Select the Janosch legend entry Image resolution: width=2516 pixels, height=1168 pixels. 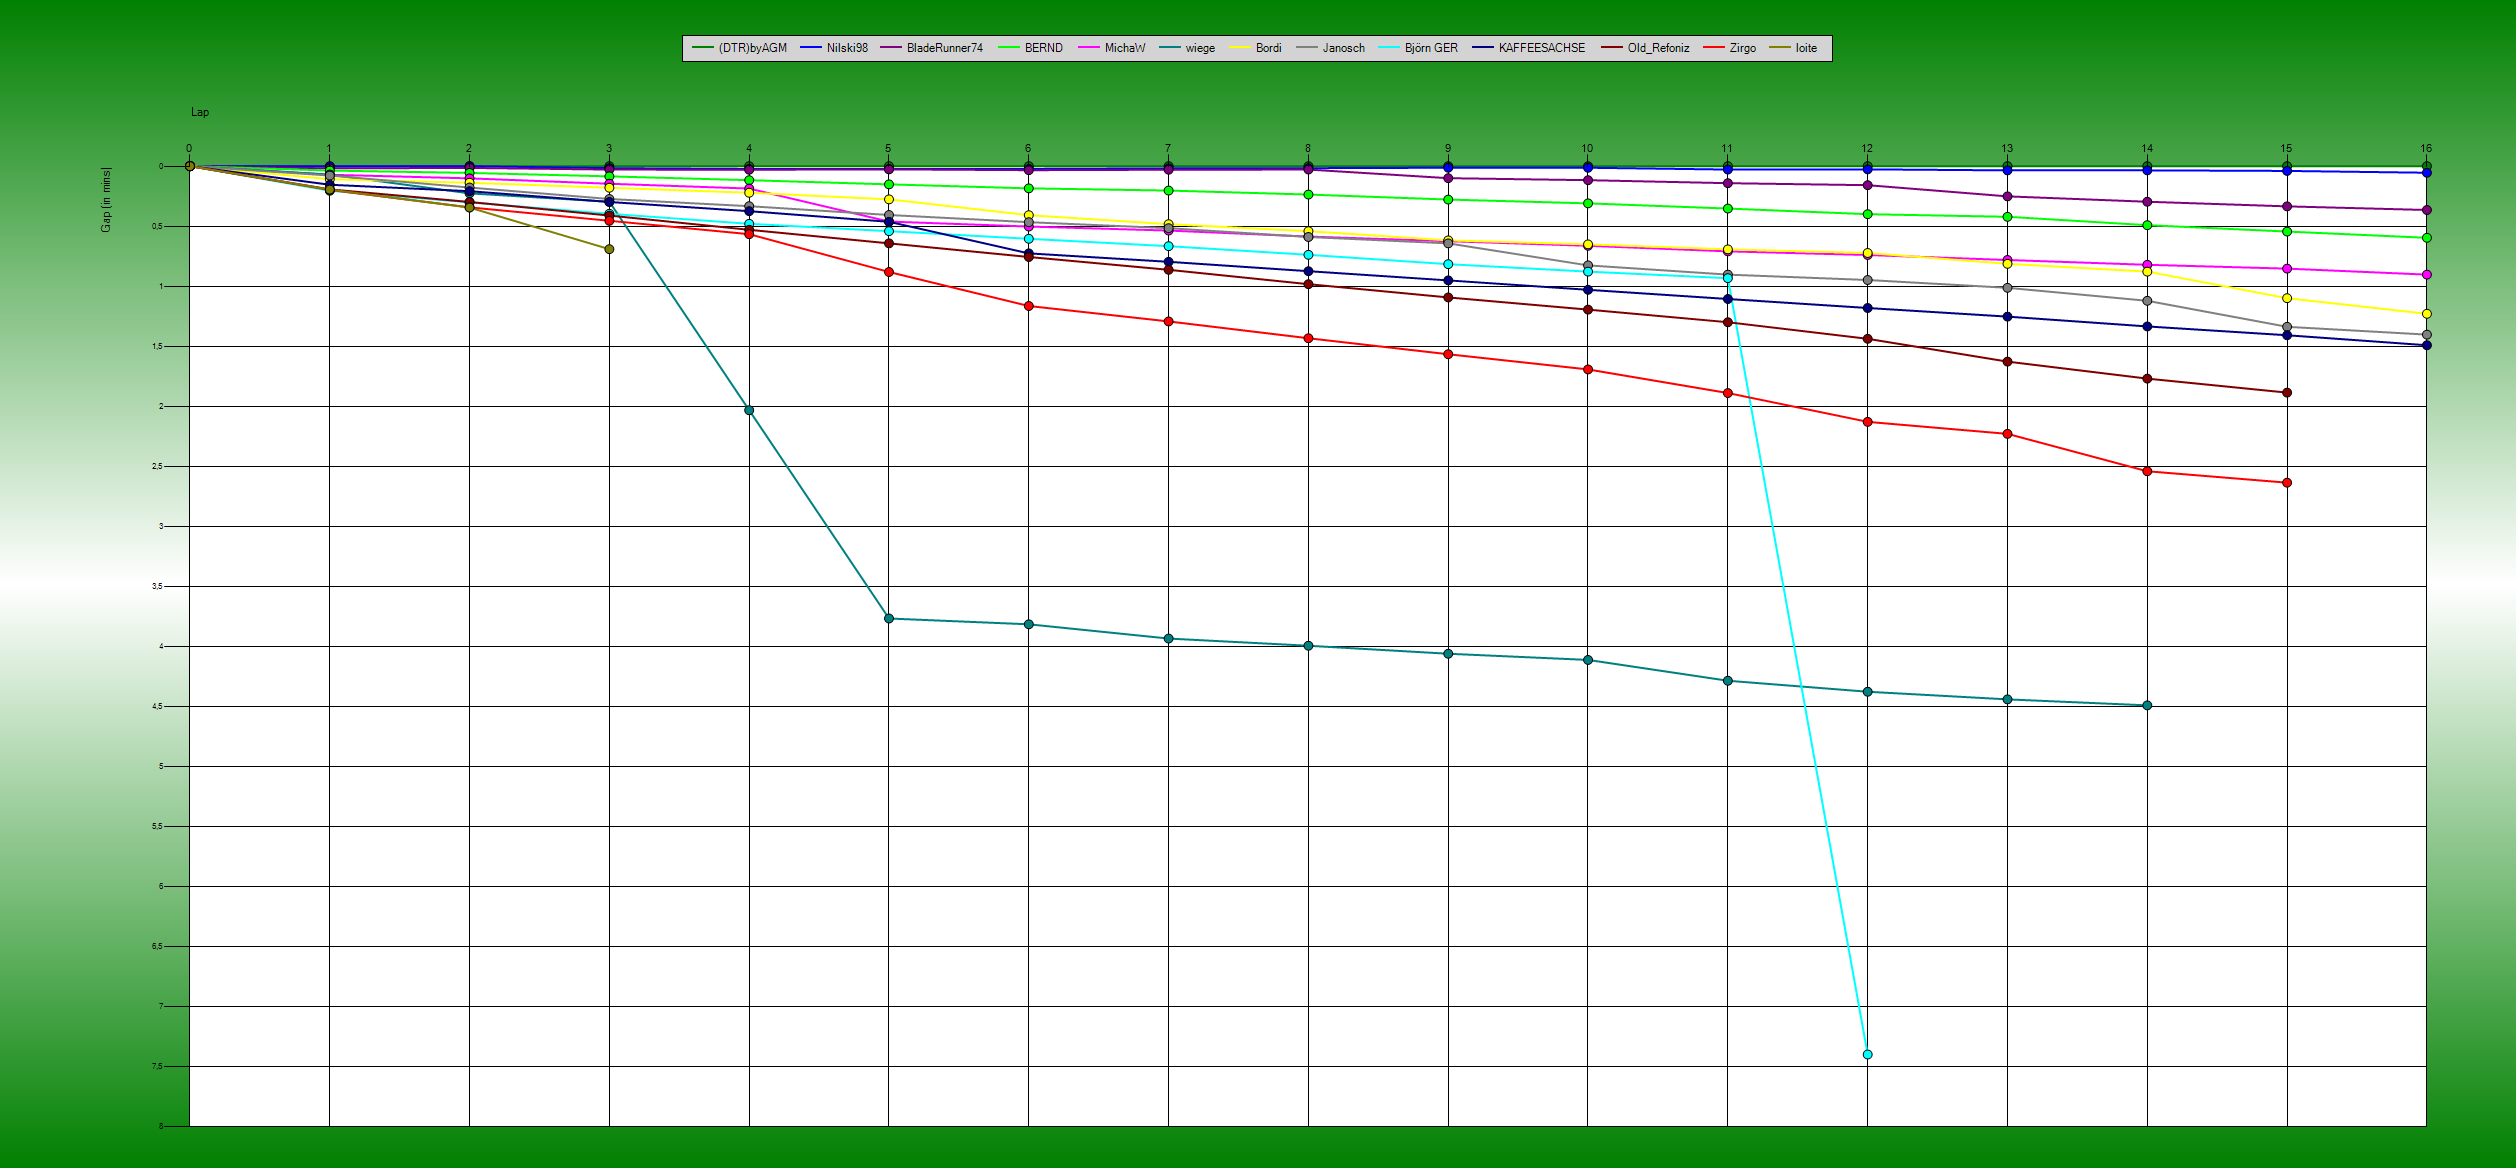pos(1331,48)
